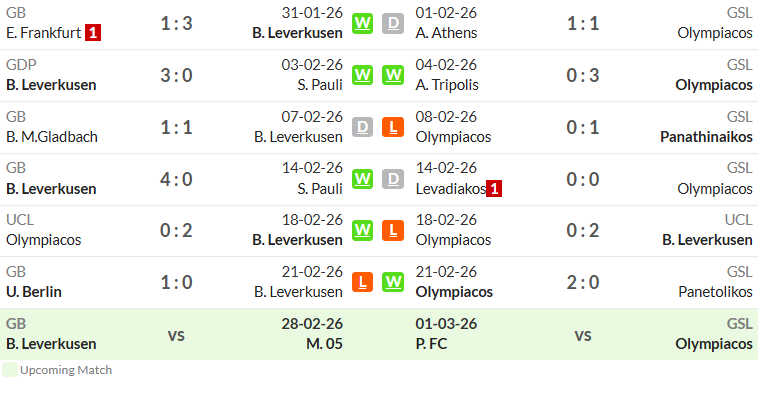Select upcoming B. Leverkusen vs M. 05 match
The width and height of the screenshot is (762, 402).
pos(174,334)
